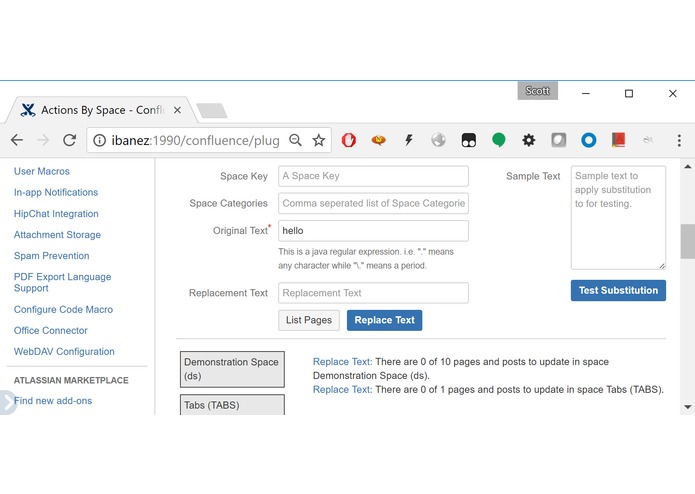Click Replace Text link for Tabs space
The width and height of the screenshot is (695, 494).
coord(342,389)
